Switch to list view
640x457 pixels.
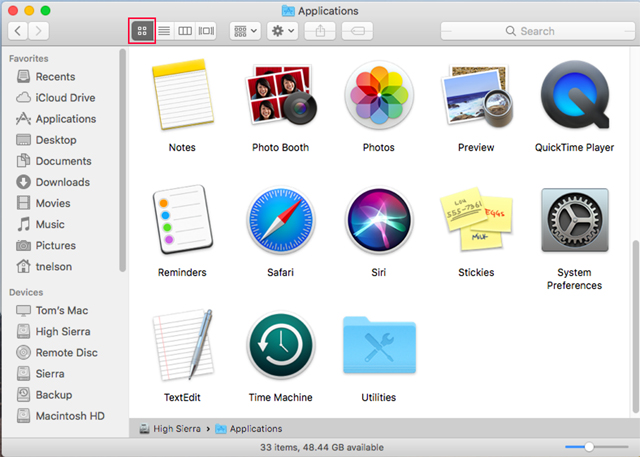click(x=164, y=31)
